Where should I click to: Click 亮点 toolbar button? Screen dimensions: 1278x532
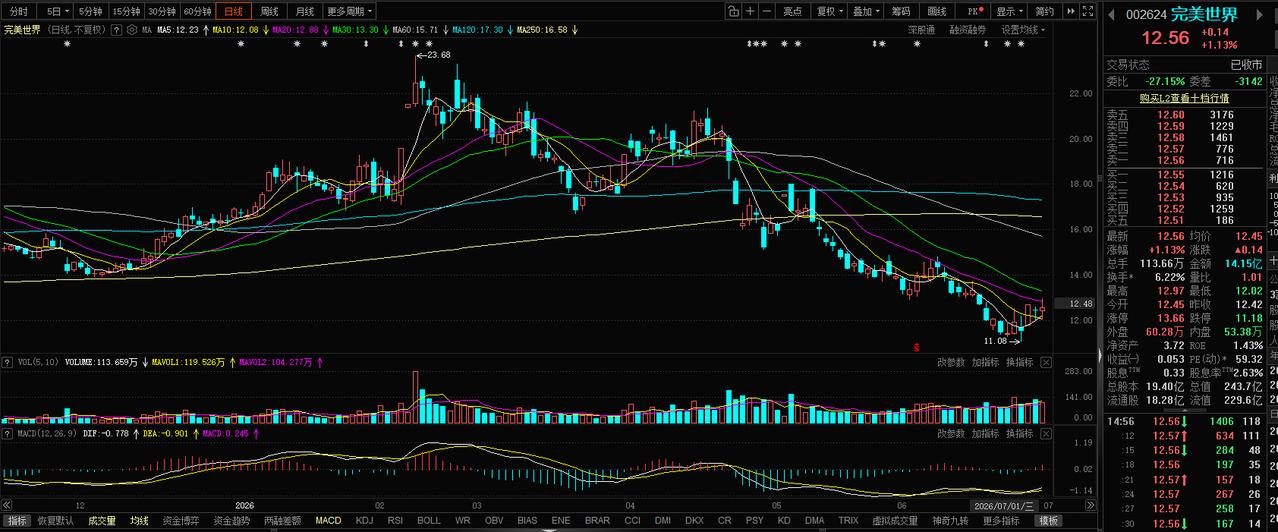point(793,11)
